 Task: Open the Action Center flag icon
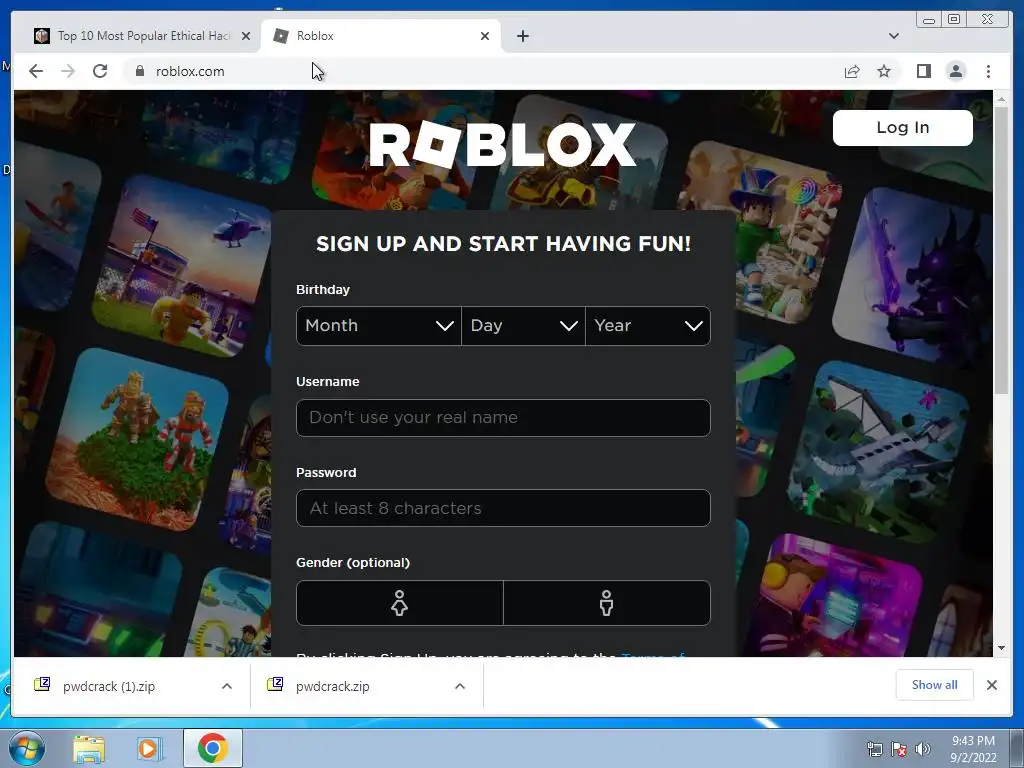(x=899, y=750)
